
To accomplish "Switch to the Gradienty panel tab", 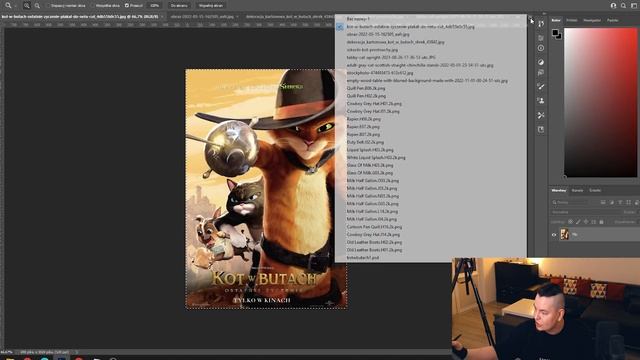I will click(x=592, y=20).
